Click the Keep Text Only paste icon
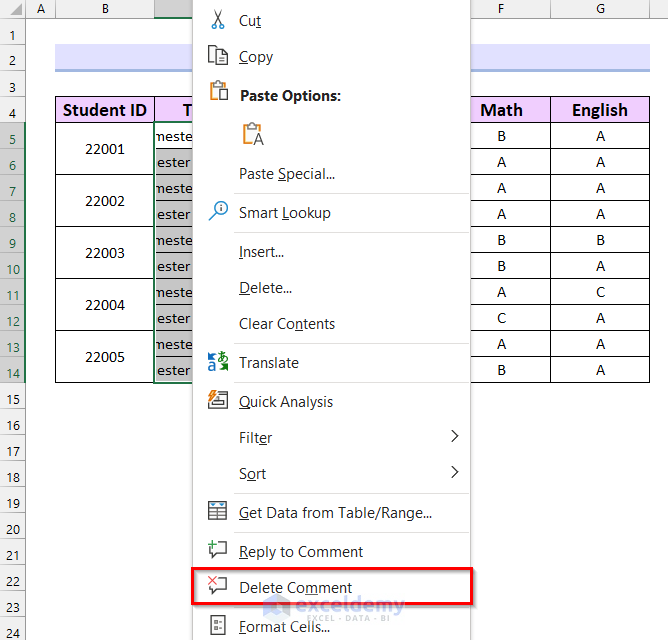 (x=253, y=134)
